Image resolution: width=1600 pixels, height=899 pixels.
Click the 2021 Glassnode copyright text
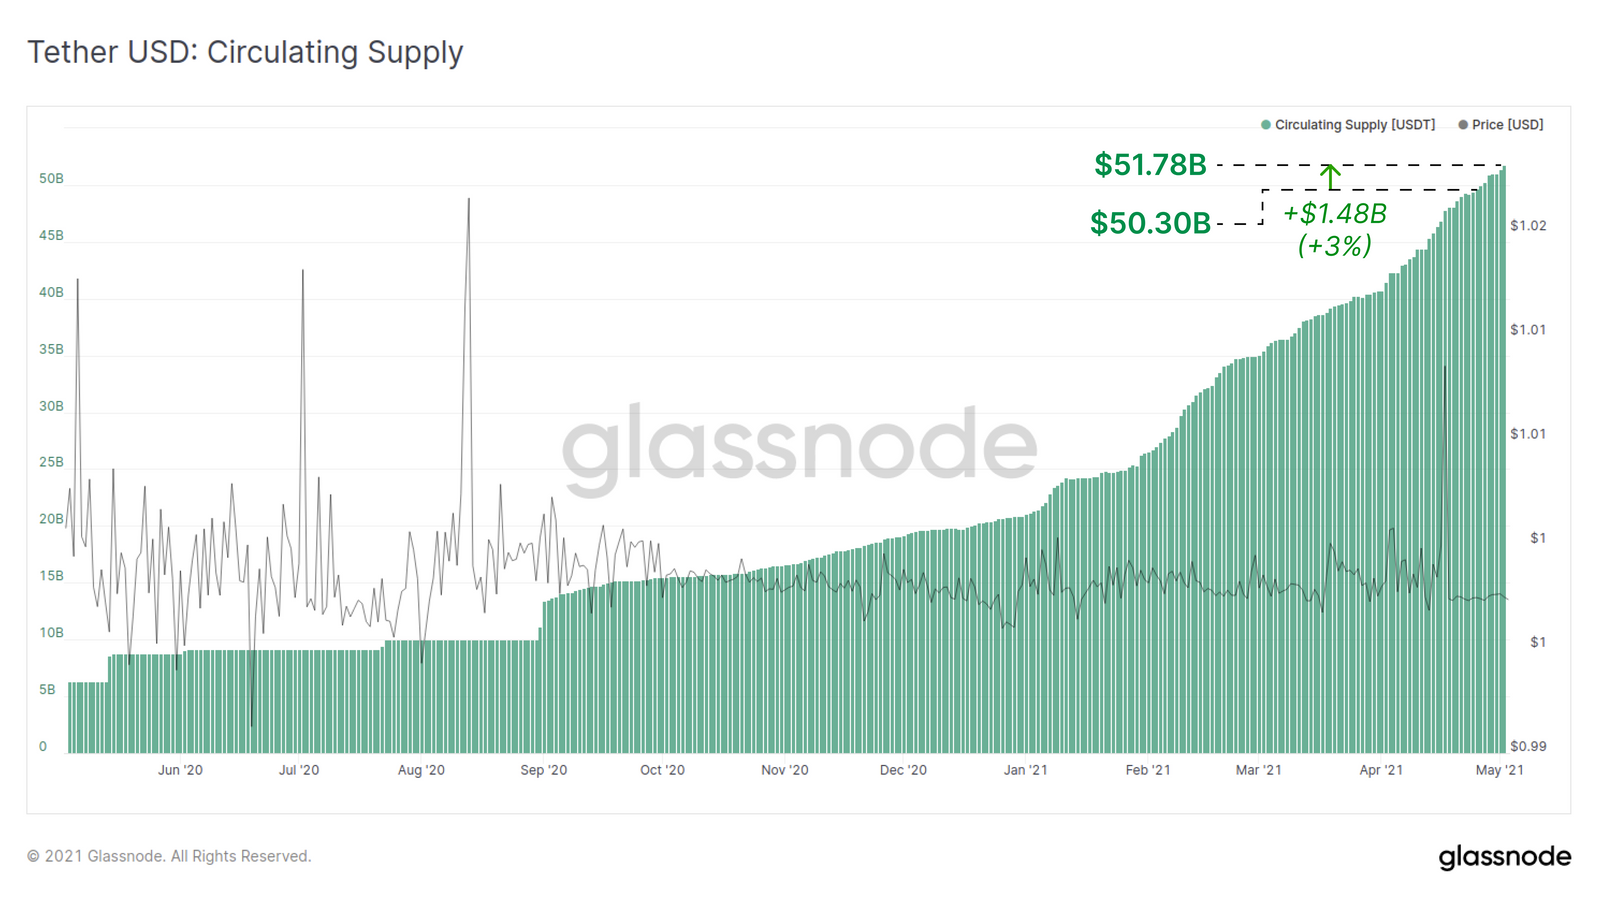169,856
